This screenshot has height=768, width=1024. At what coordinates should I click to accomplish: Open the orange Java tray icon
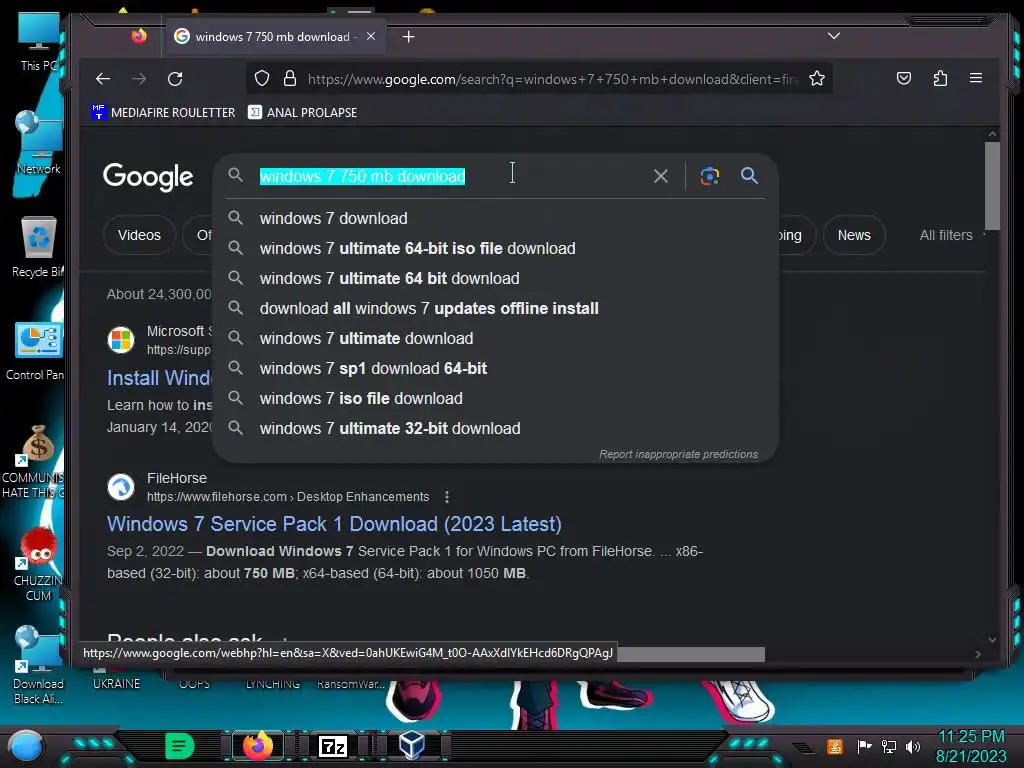click(835, 746)
